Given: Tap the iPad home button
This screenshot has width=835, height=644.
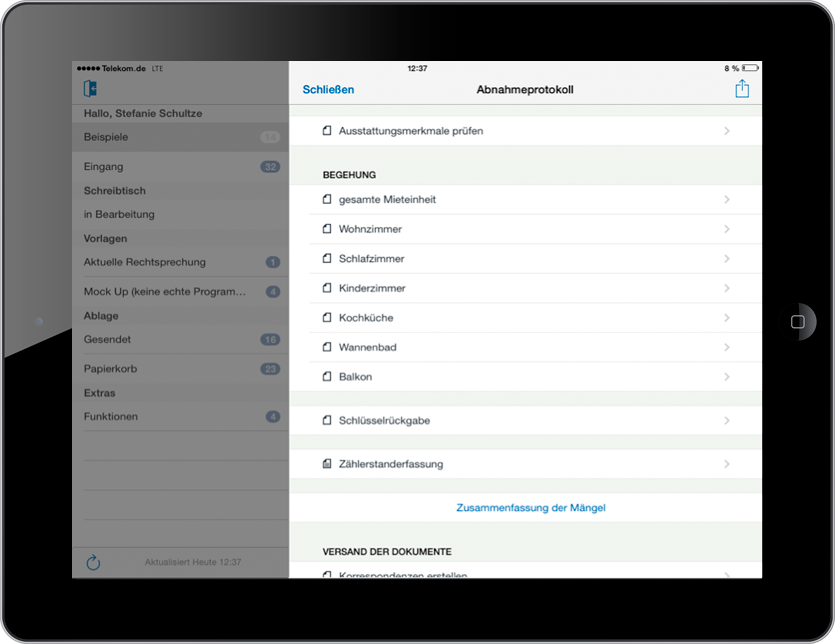Looking at the screenshot, I should tap(797, 321).
